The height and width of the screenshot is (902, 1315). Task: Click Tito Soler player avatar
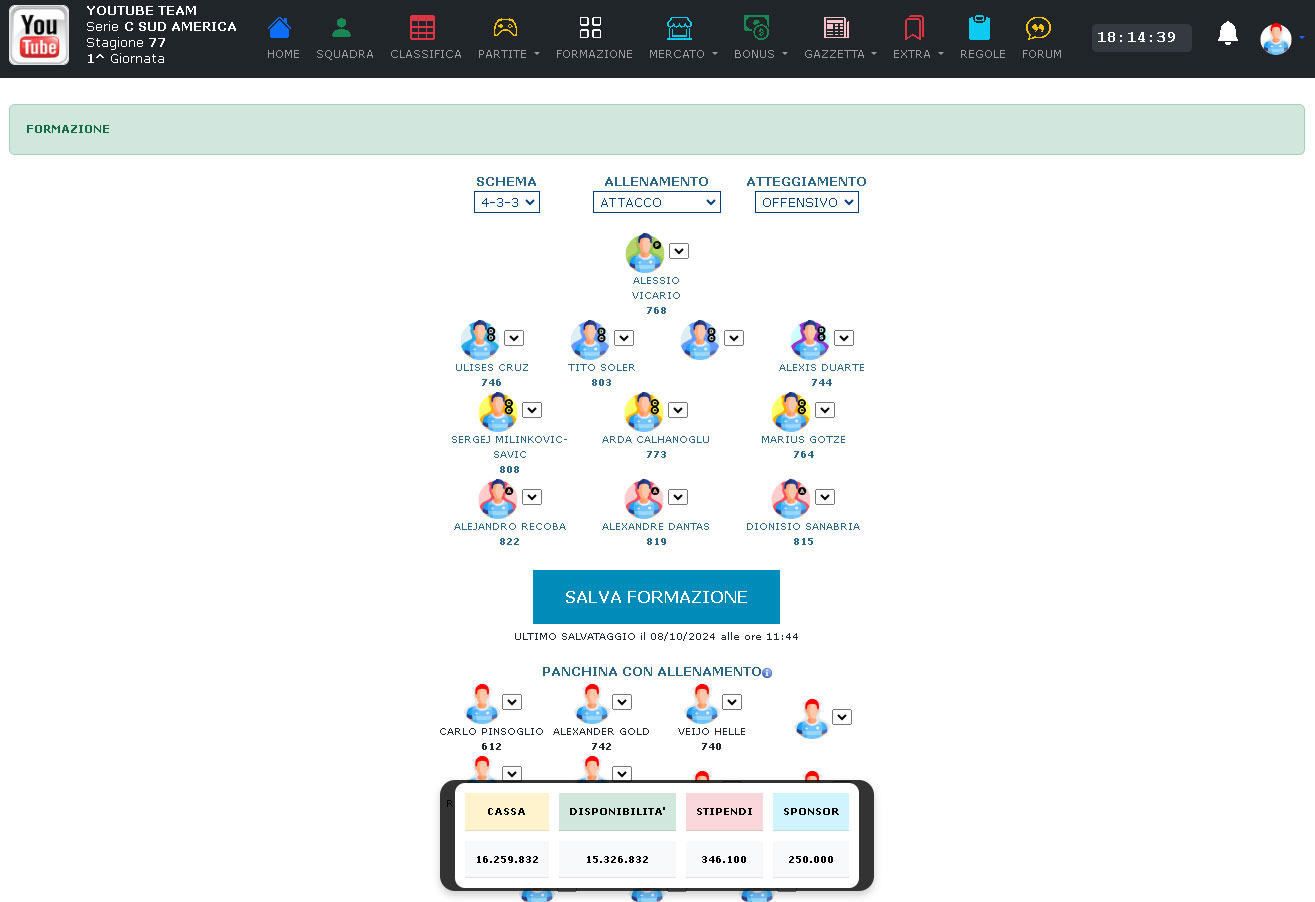tap(590, 340)
